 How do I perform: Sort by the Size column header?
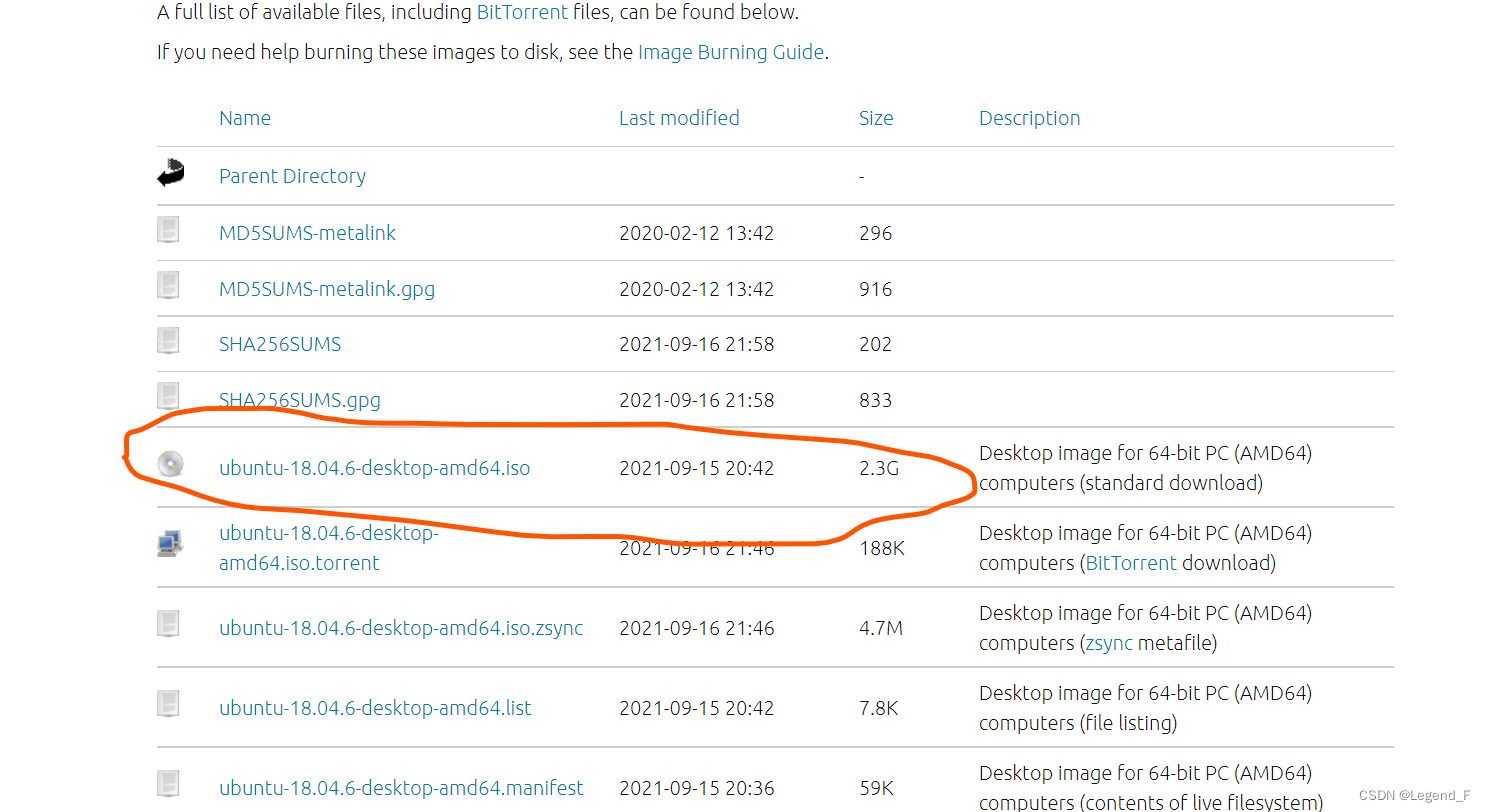(x=876, y=118)
